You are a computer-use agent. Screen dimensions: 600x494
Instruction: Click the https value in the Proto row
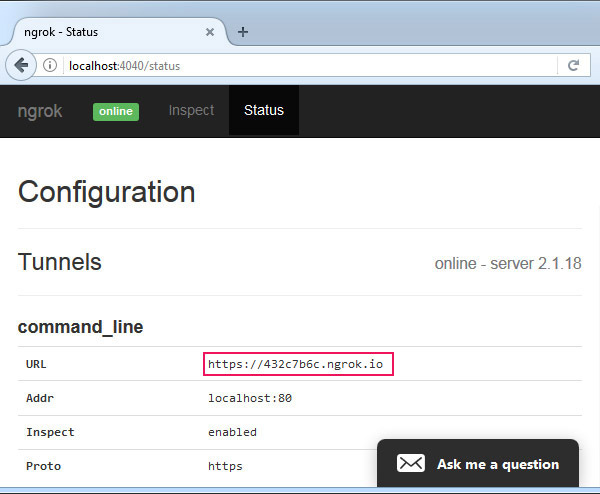(x=225, y=466)
